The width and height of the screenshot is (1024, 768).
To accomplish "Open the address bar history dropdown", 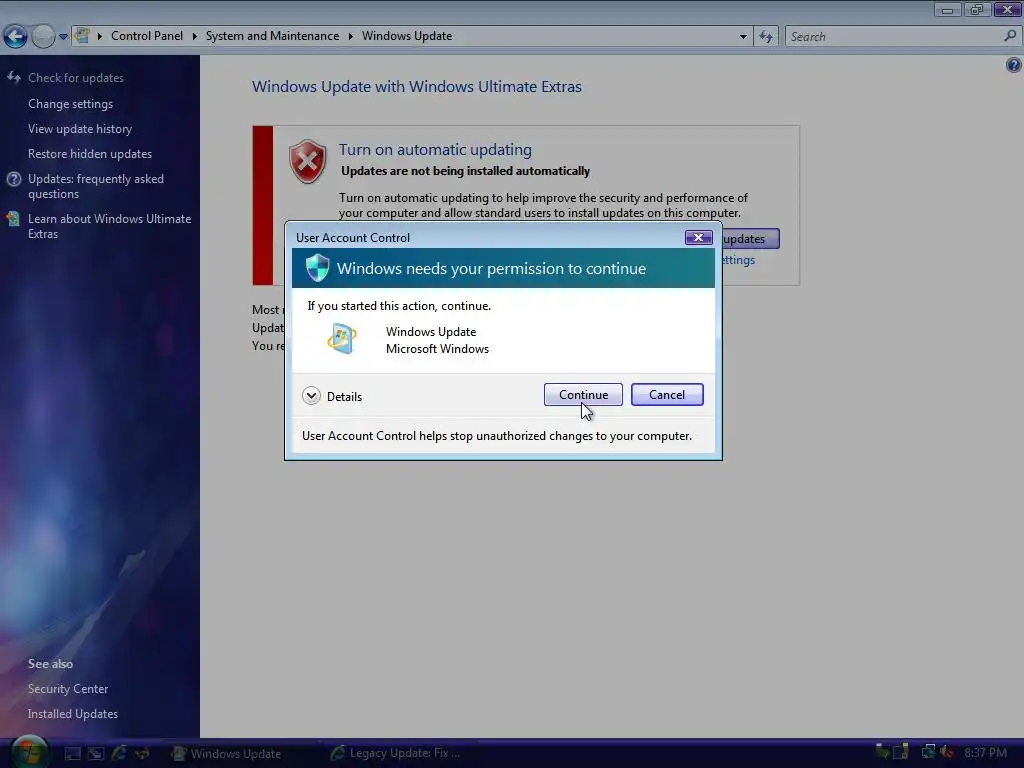I will [x=743, y=37].
